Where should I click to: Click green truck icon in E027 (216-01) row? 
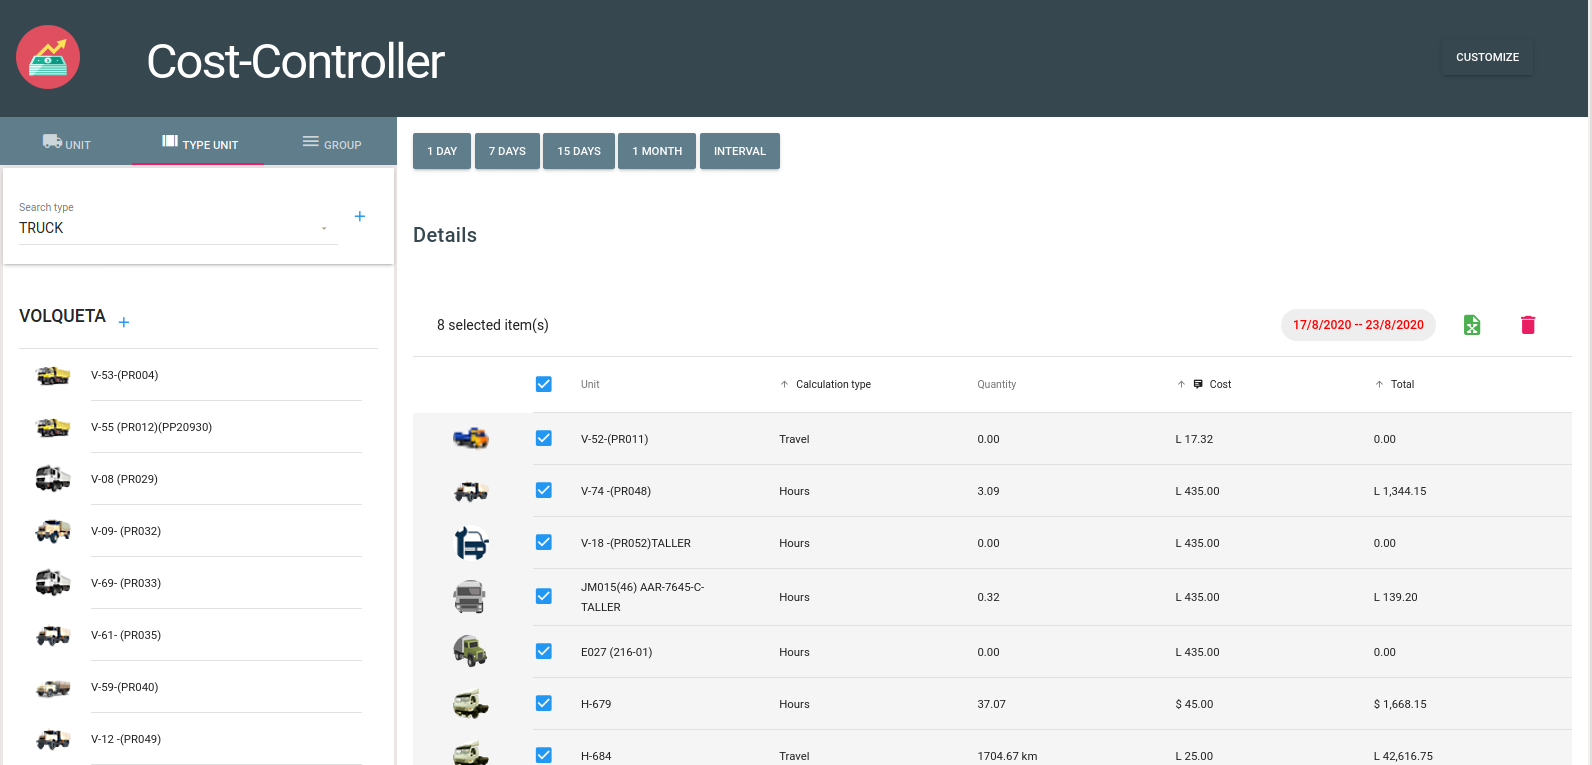click(470, 651)
